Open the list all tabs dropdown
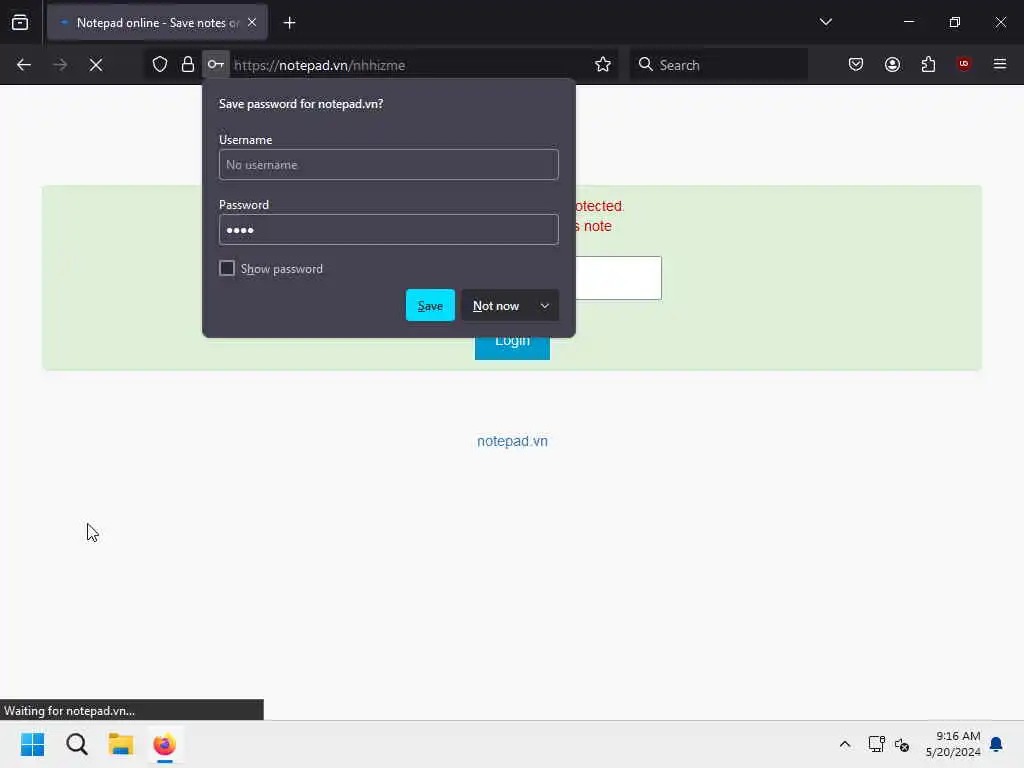The image size is (1024, 768). point(825,22)
